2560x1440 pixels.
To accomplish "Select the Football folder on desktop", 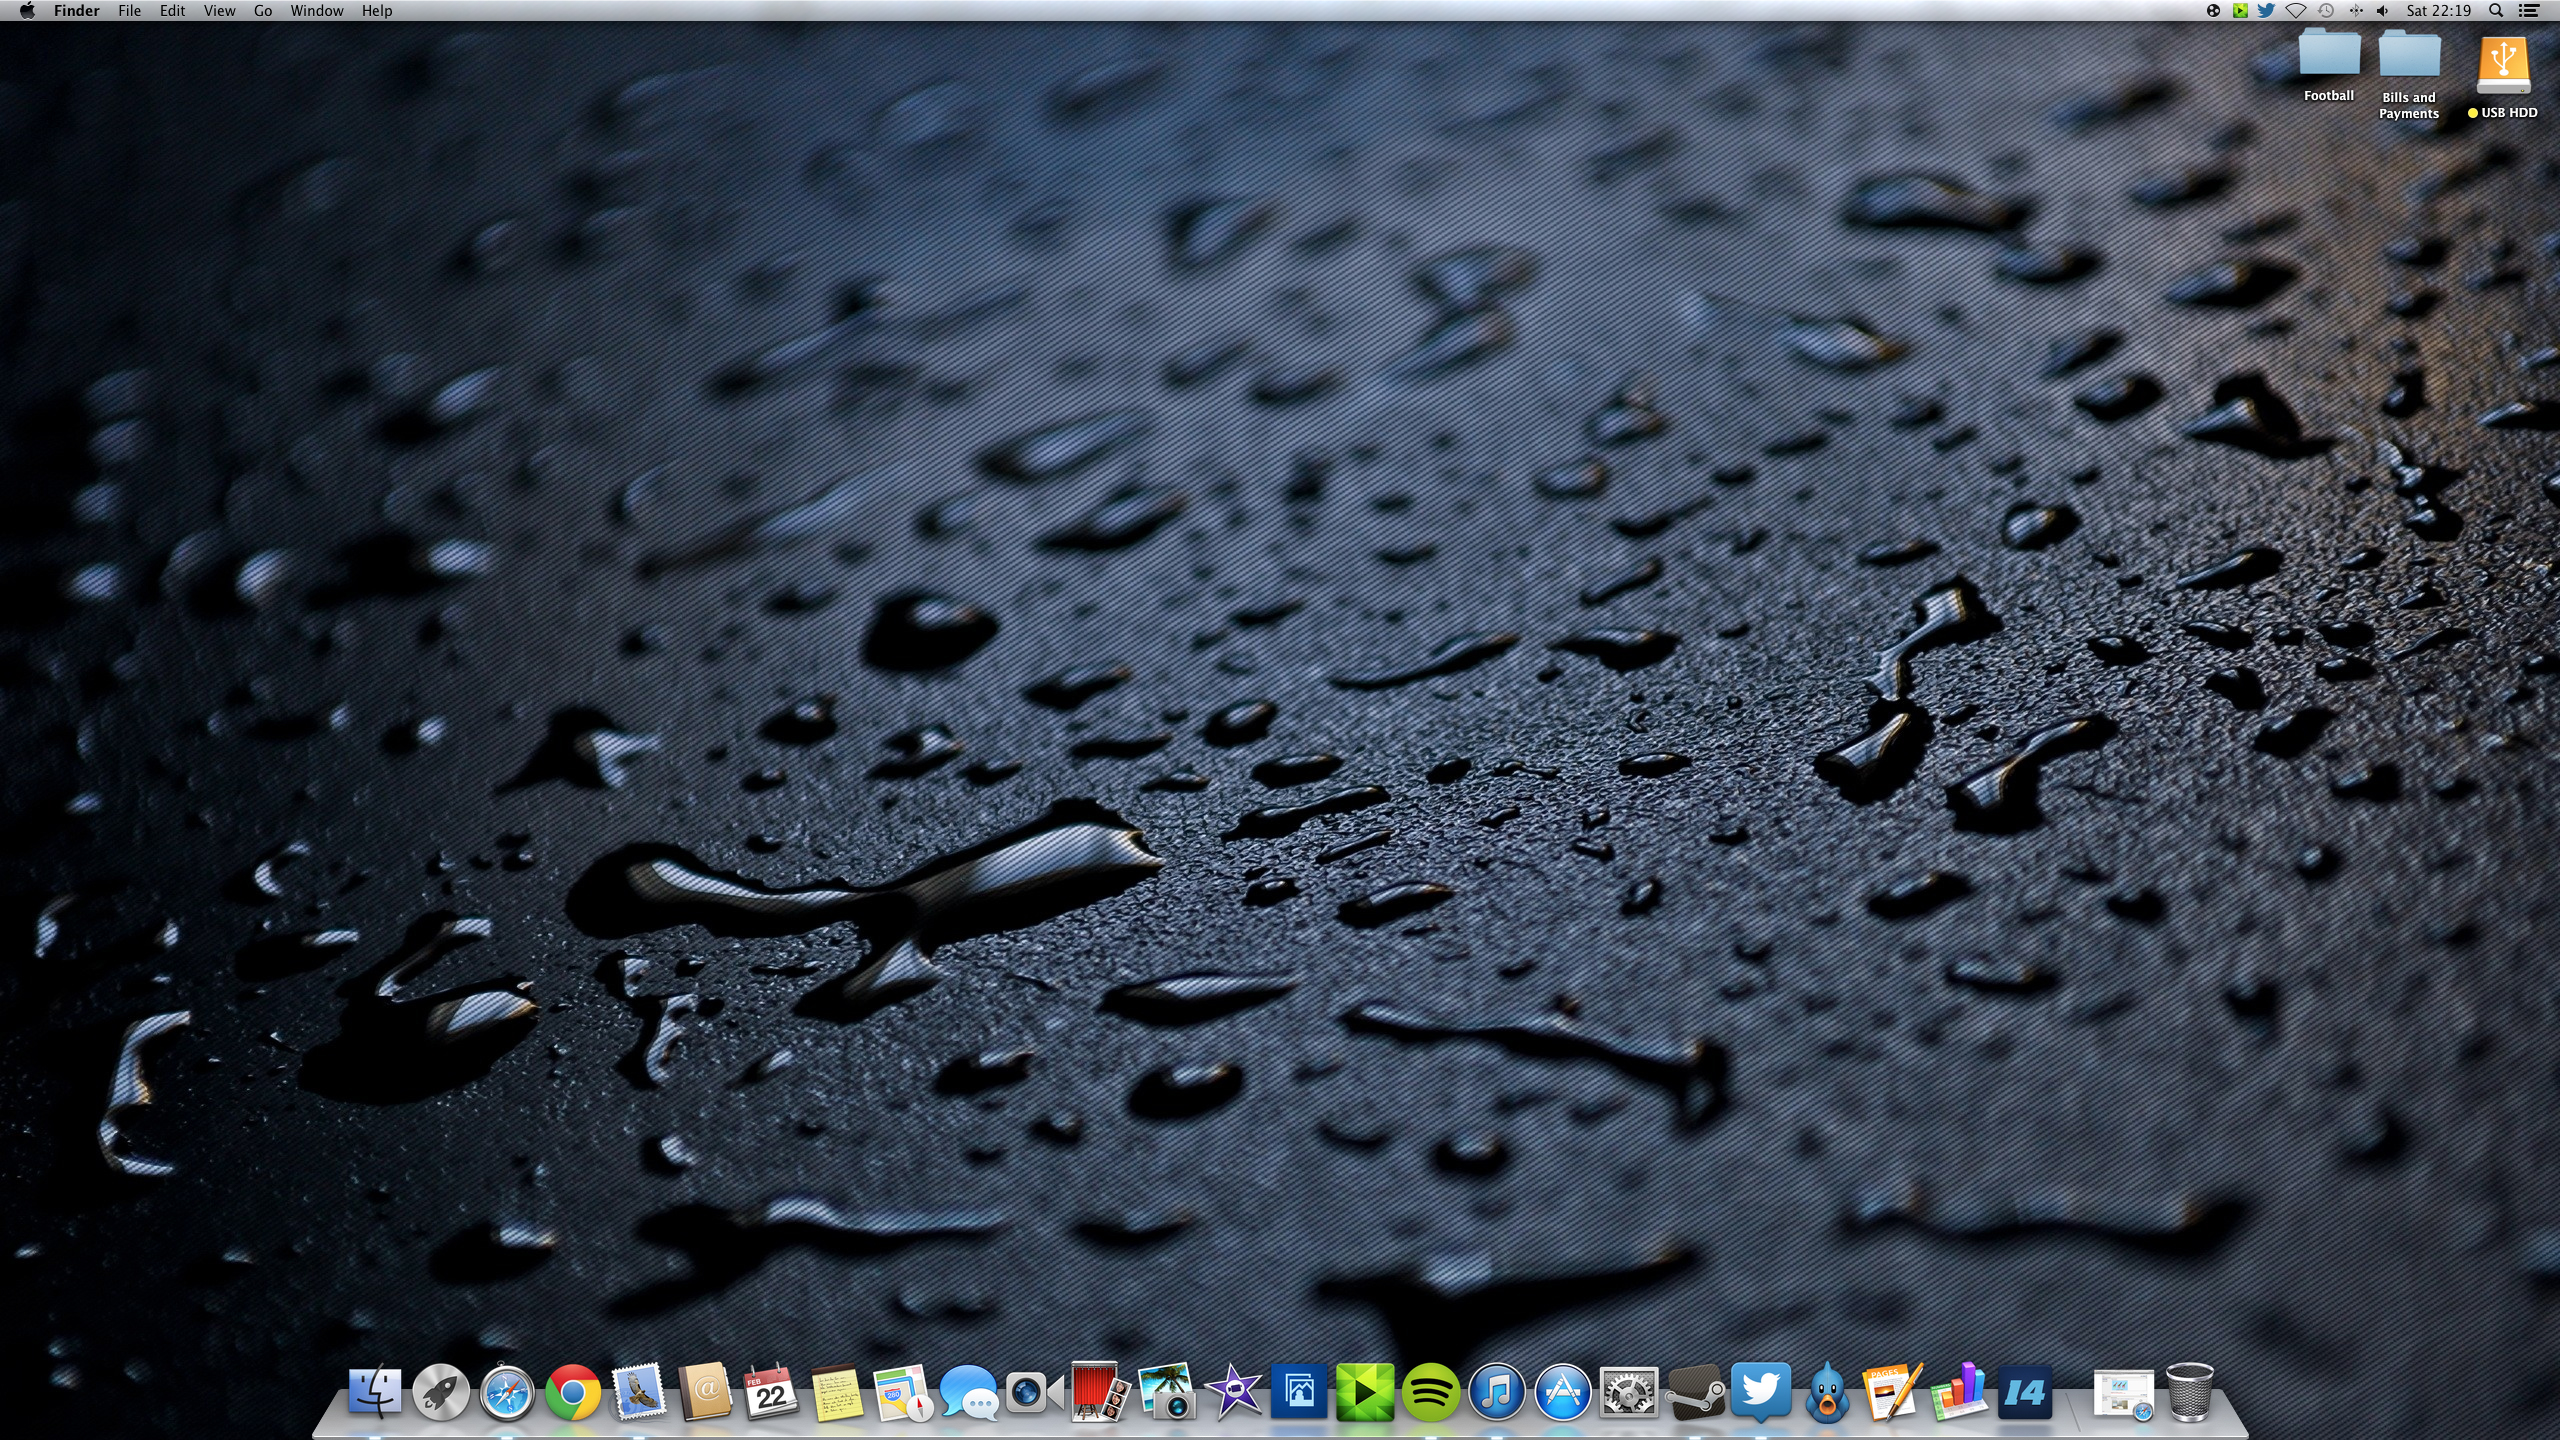I will (x=2329, y=56).
